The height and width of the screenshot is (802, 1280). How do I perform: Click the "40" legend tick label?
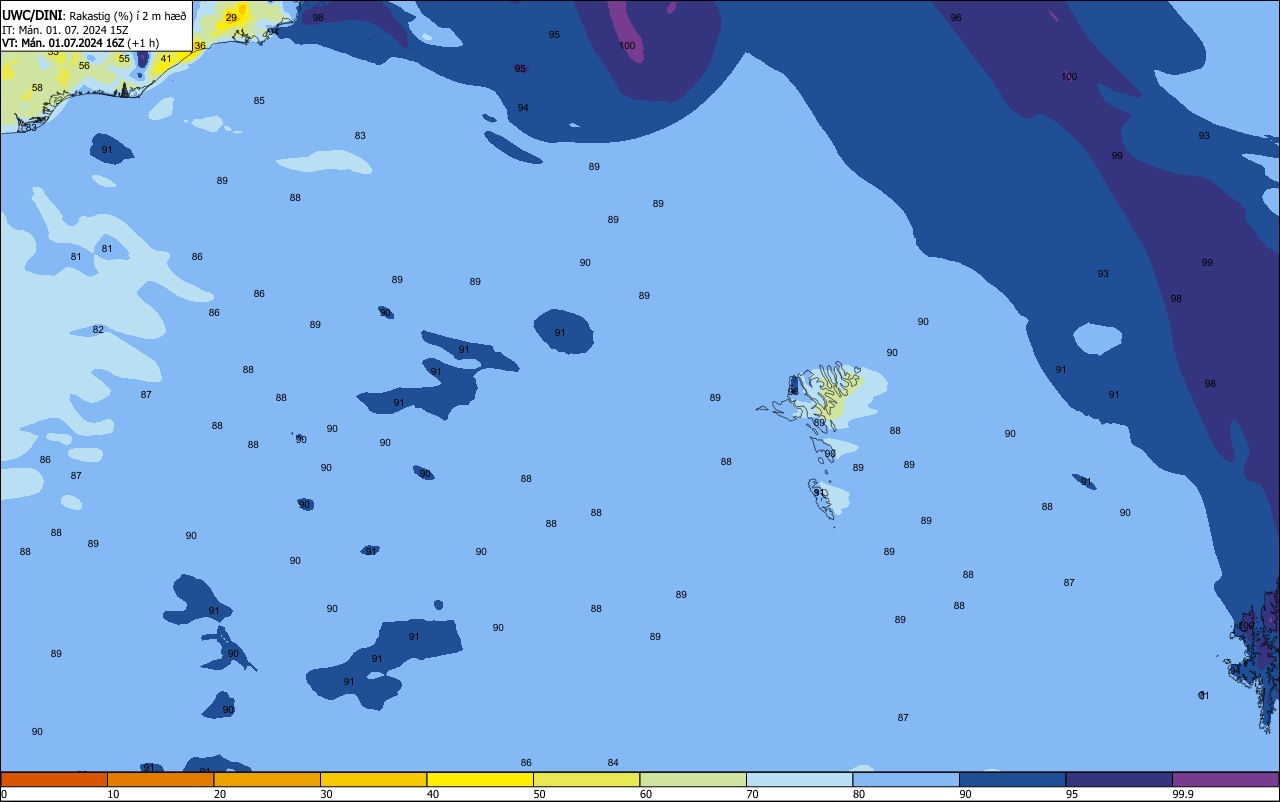pos(433,794)
